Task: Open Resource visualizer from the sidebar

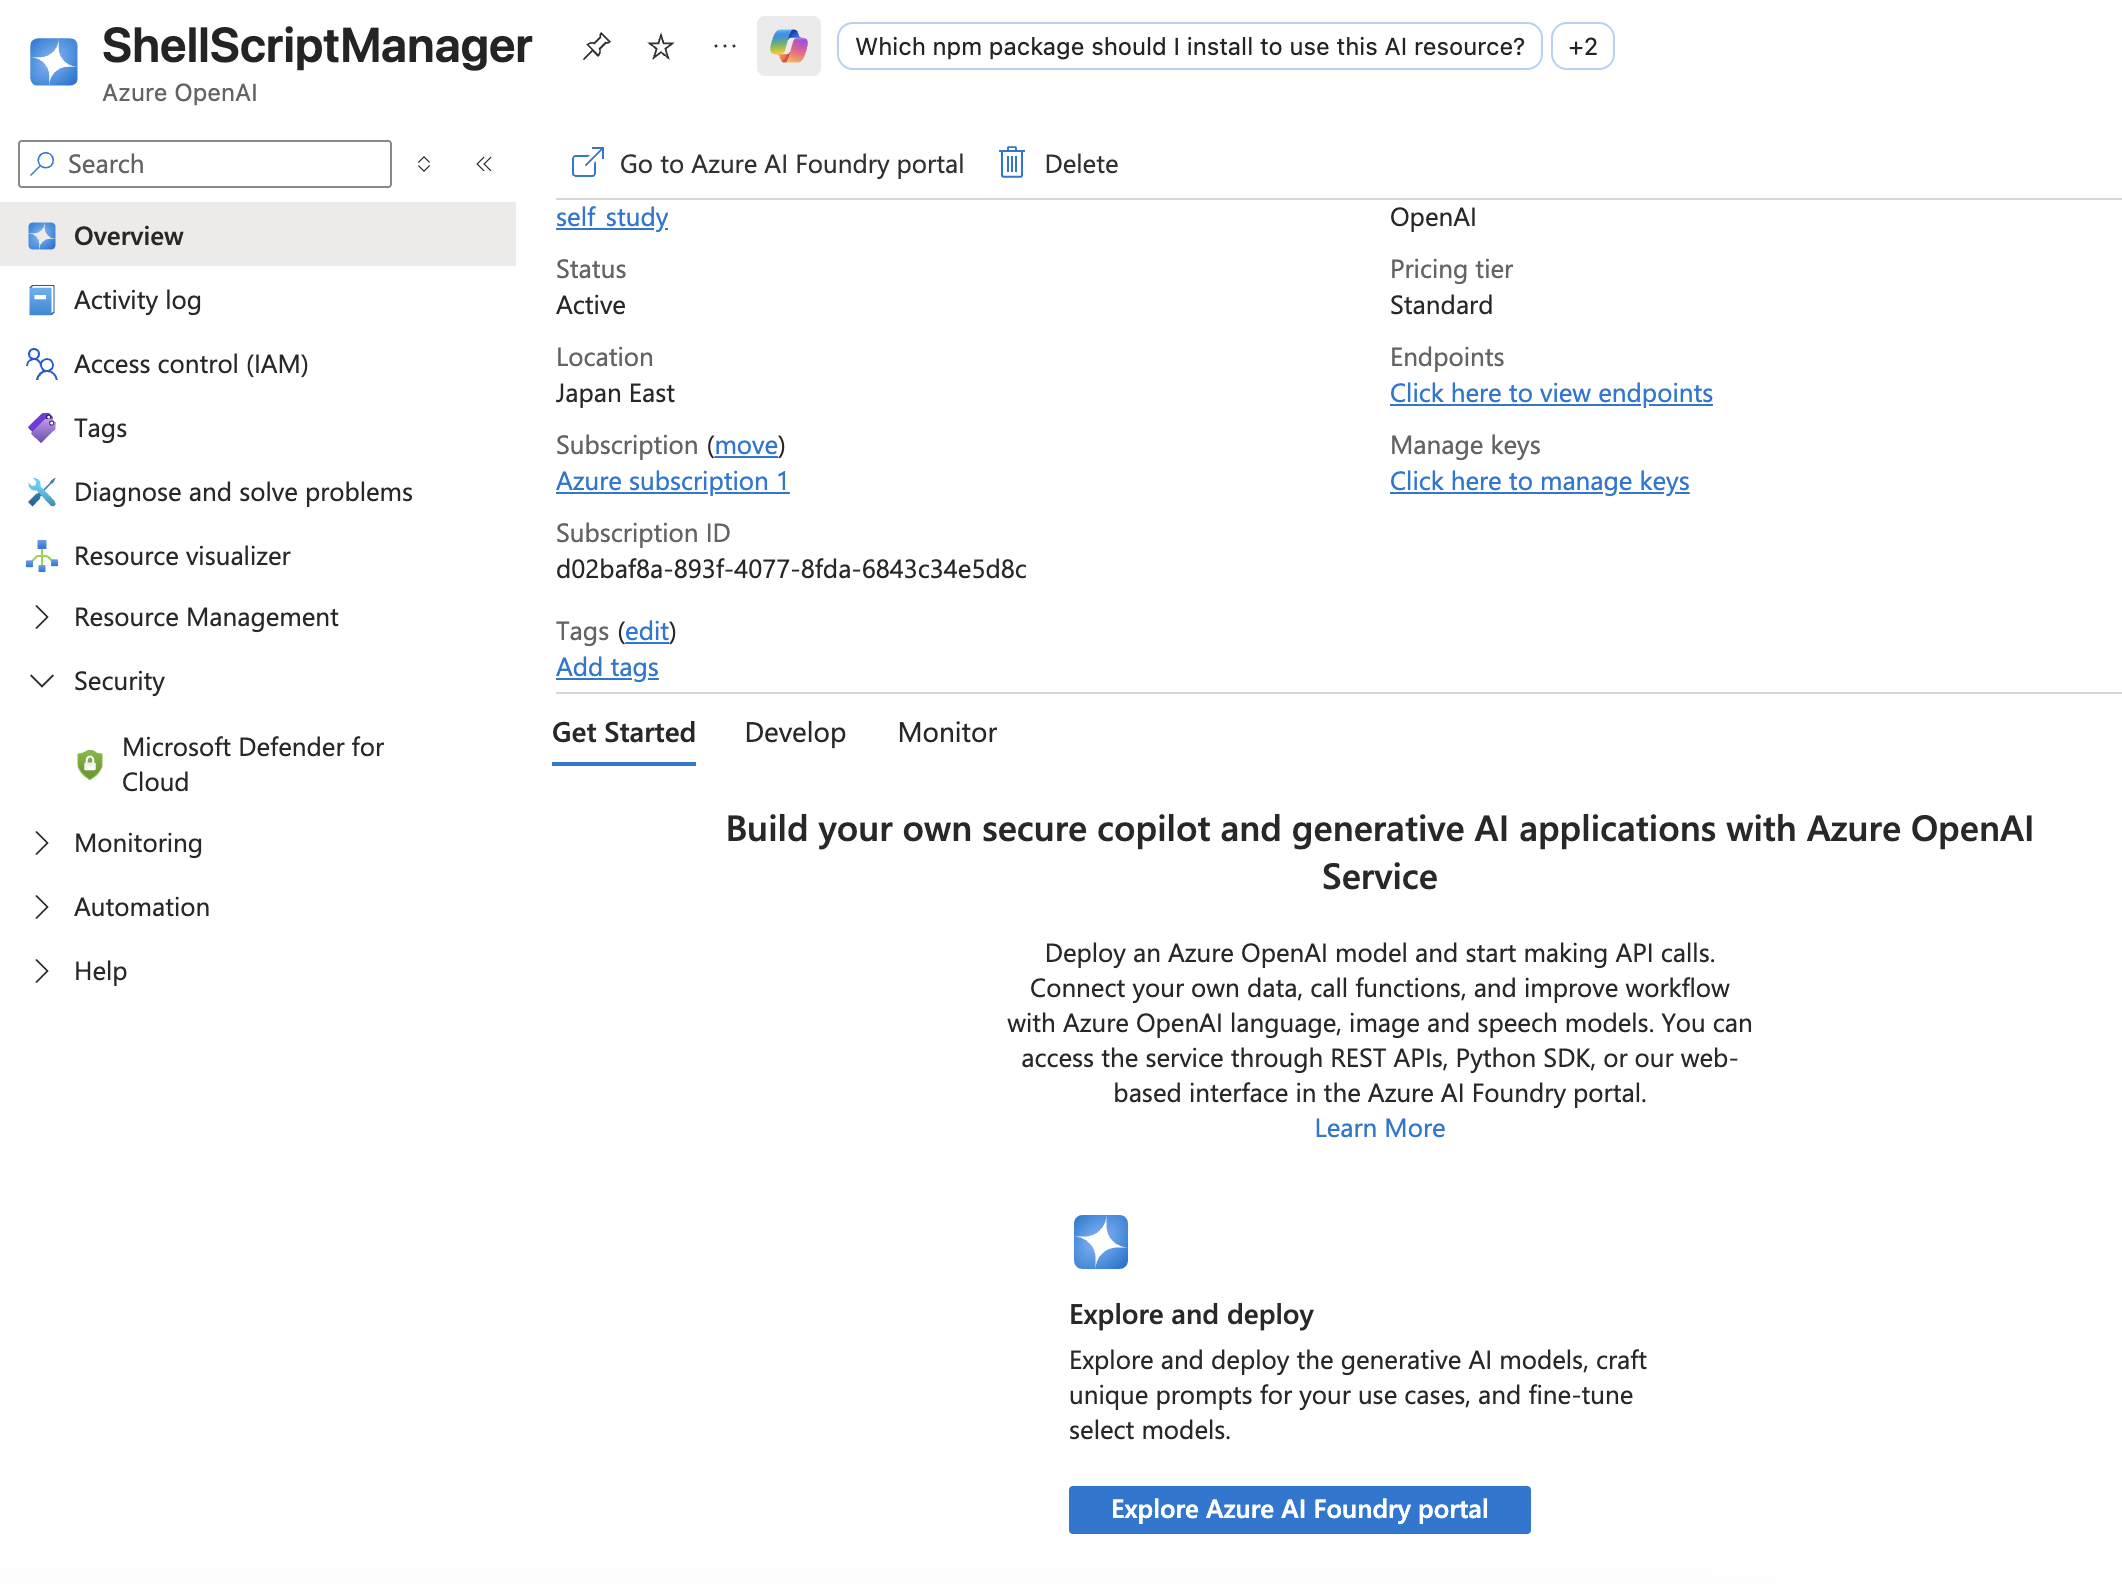Action: [x=182, y=556]
